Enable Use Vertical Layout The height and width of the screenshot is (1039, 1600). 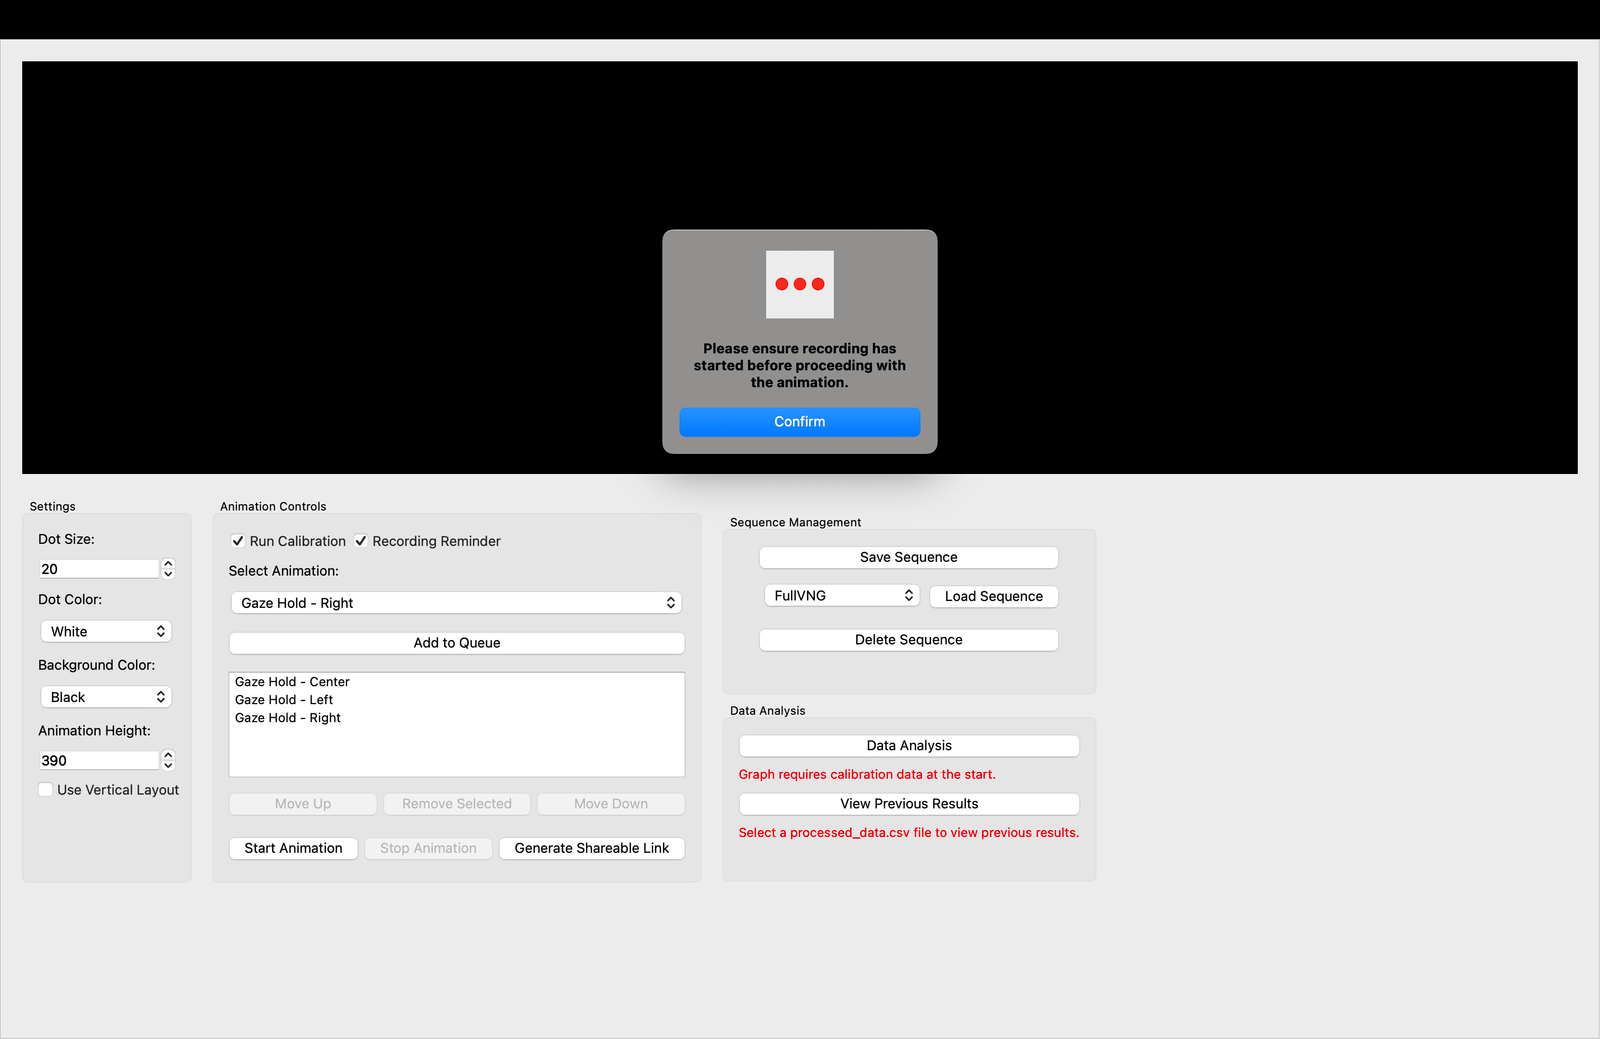pos(45,789)
